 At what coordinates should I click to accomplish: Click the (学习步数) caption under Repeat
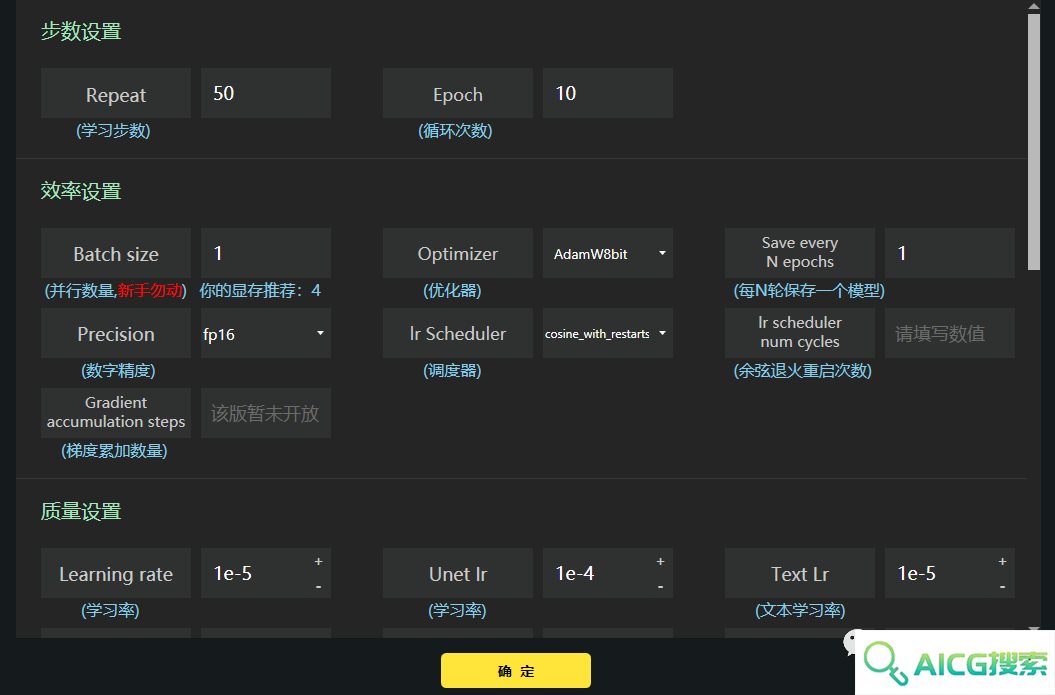(x=113, y=131)
